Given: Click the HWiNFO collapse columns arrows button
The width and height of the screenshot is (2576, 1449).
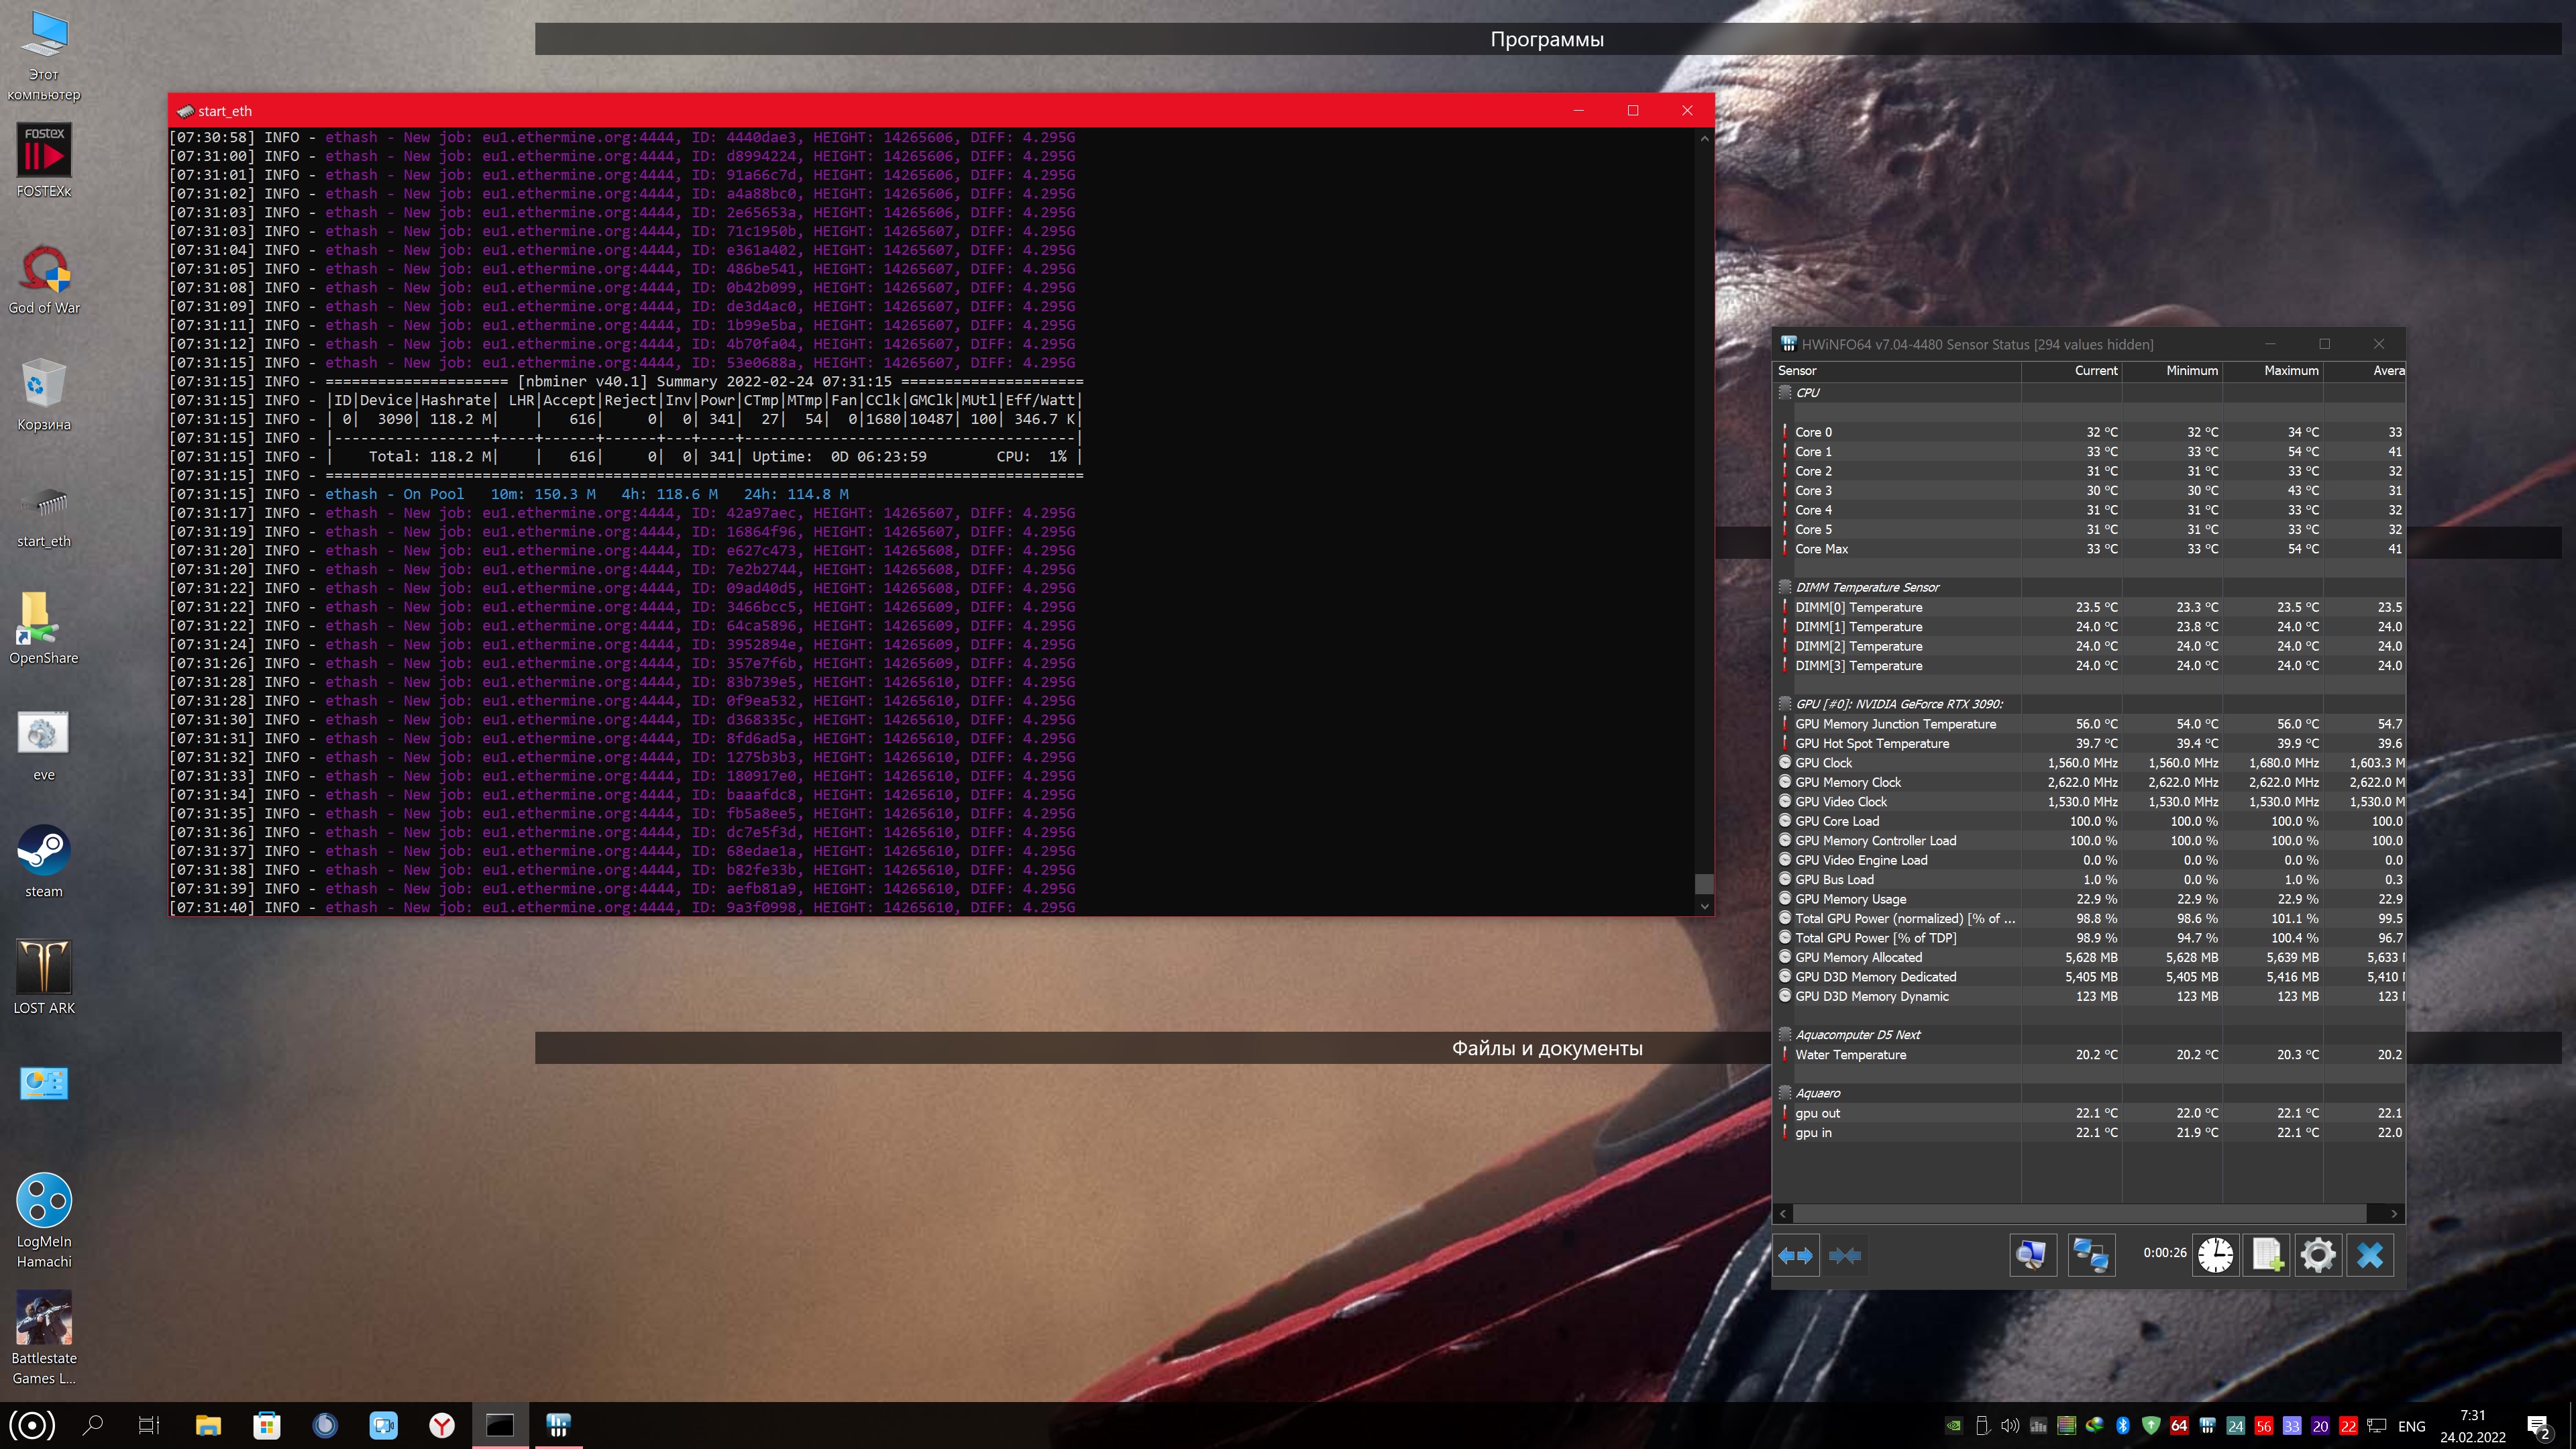Looking at the screenshot, I should (1845, 1255).
